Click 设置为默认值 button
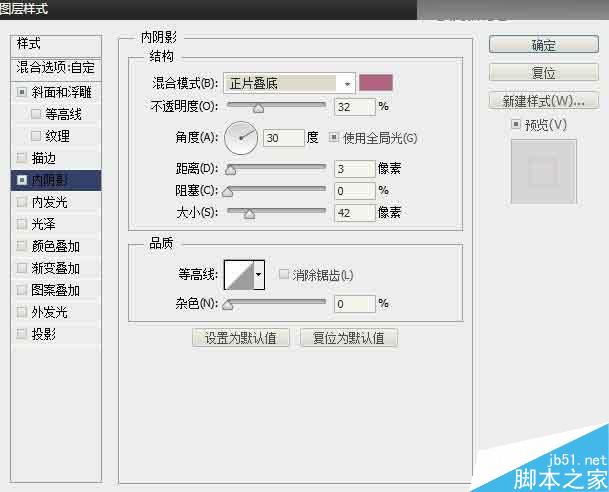 pos(241,337)
